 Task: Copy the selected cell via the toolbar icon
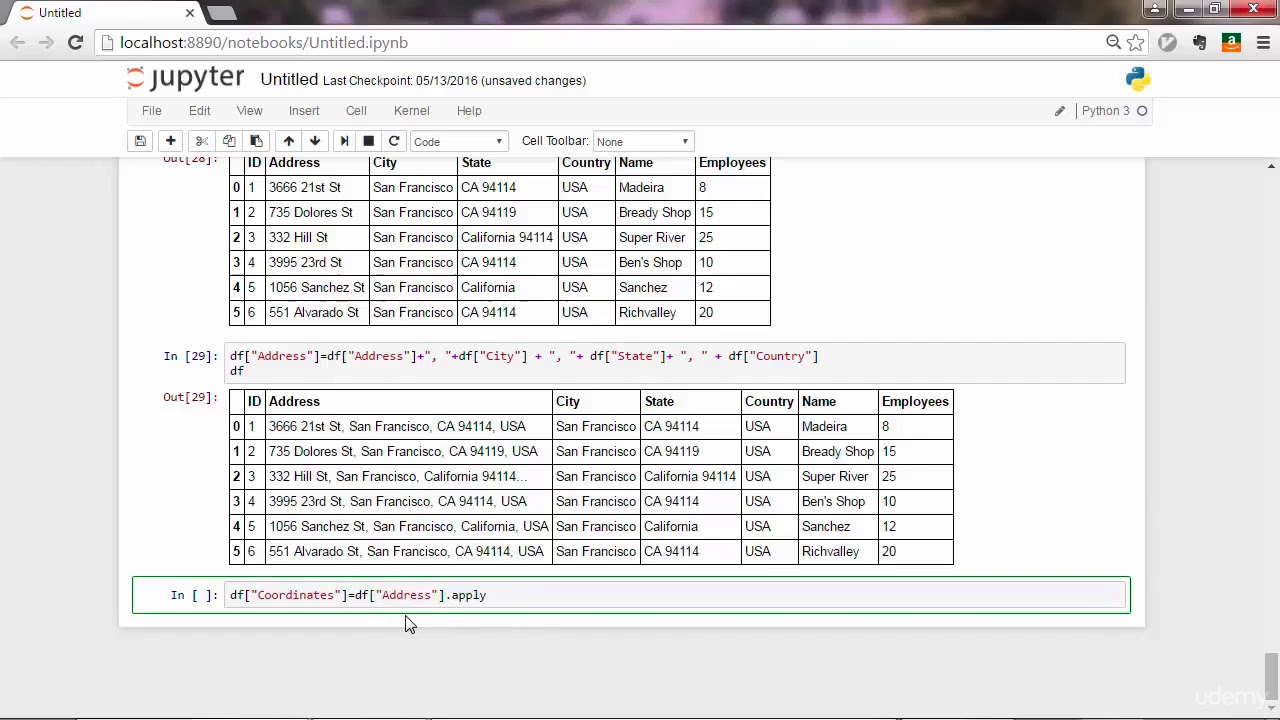pyautogui.click(x=229, y=141)
